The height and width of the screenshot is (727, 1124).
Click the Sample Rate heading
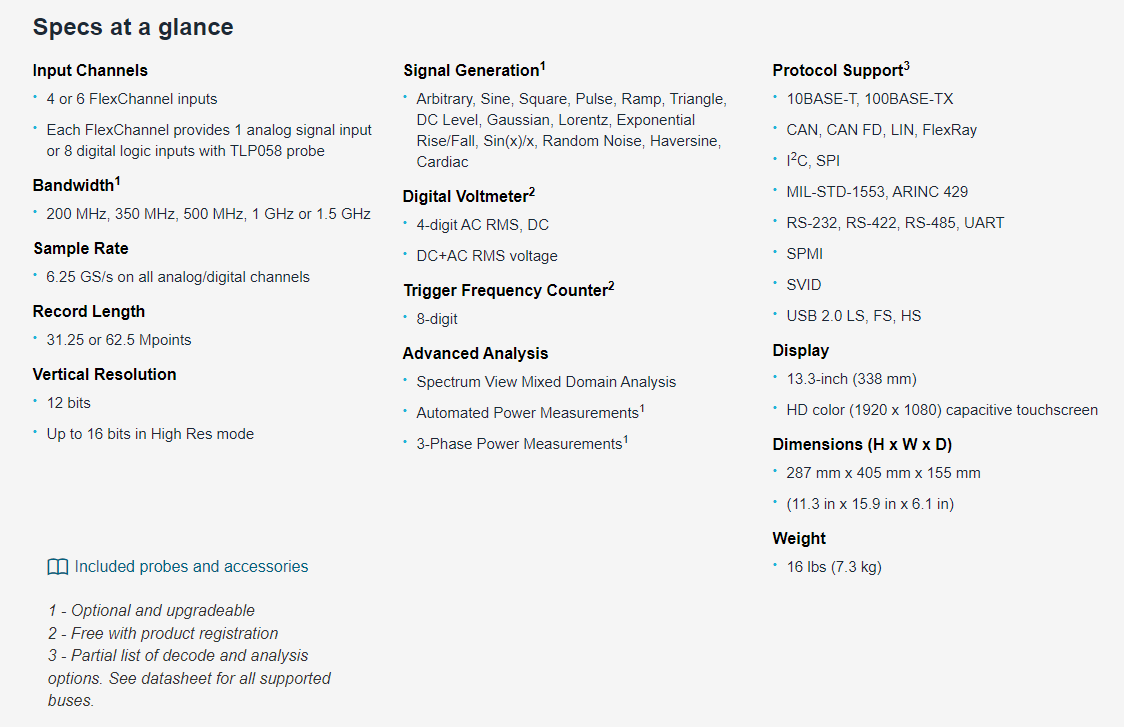pos(81,248)
